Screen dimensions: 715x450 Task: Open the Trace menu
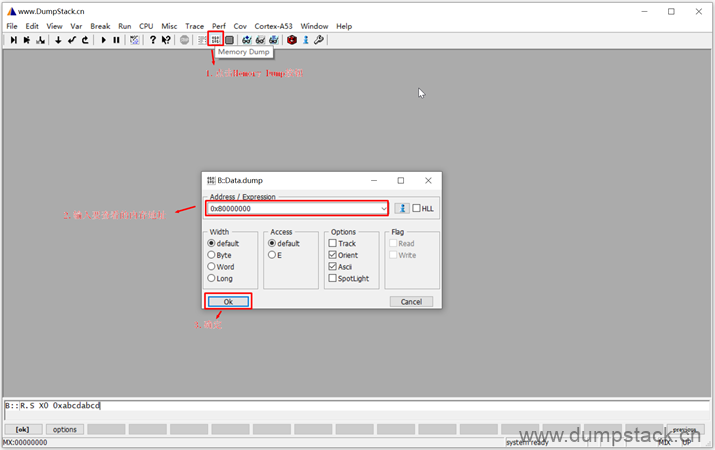point(194,26)
